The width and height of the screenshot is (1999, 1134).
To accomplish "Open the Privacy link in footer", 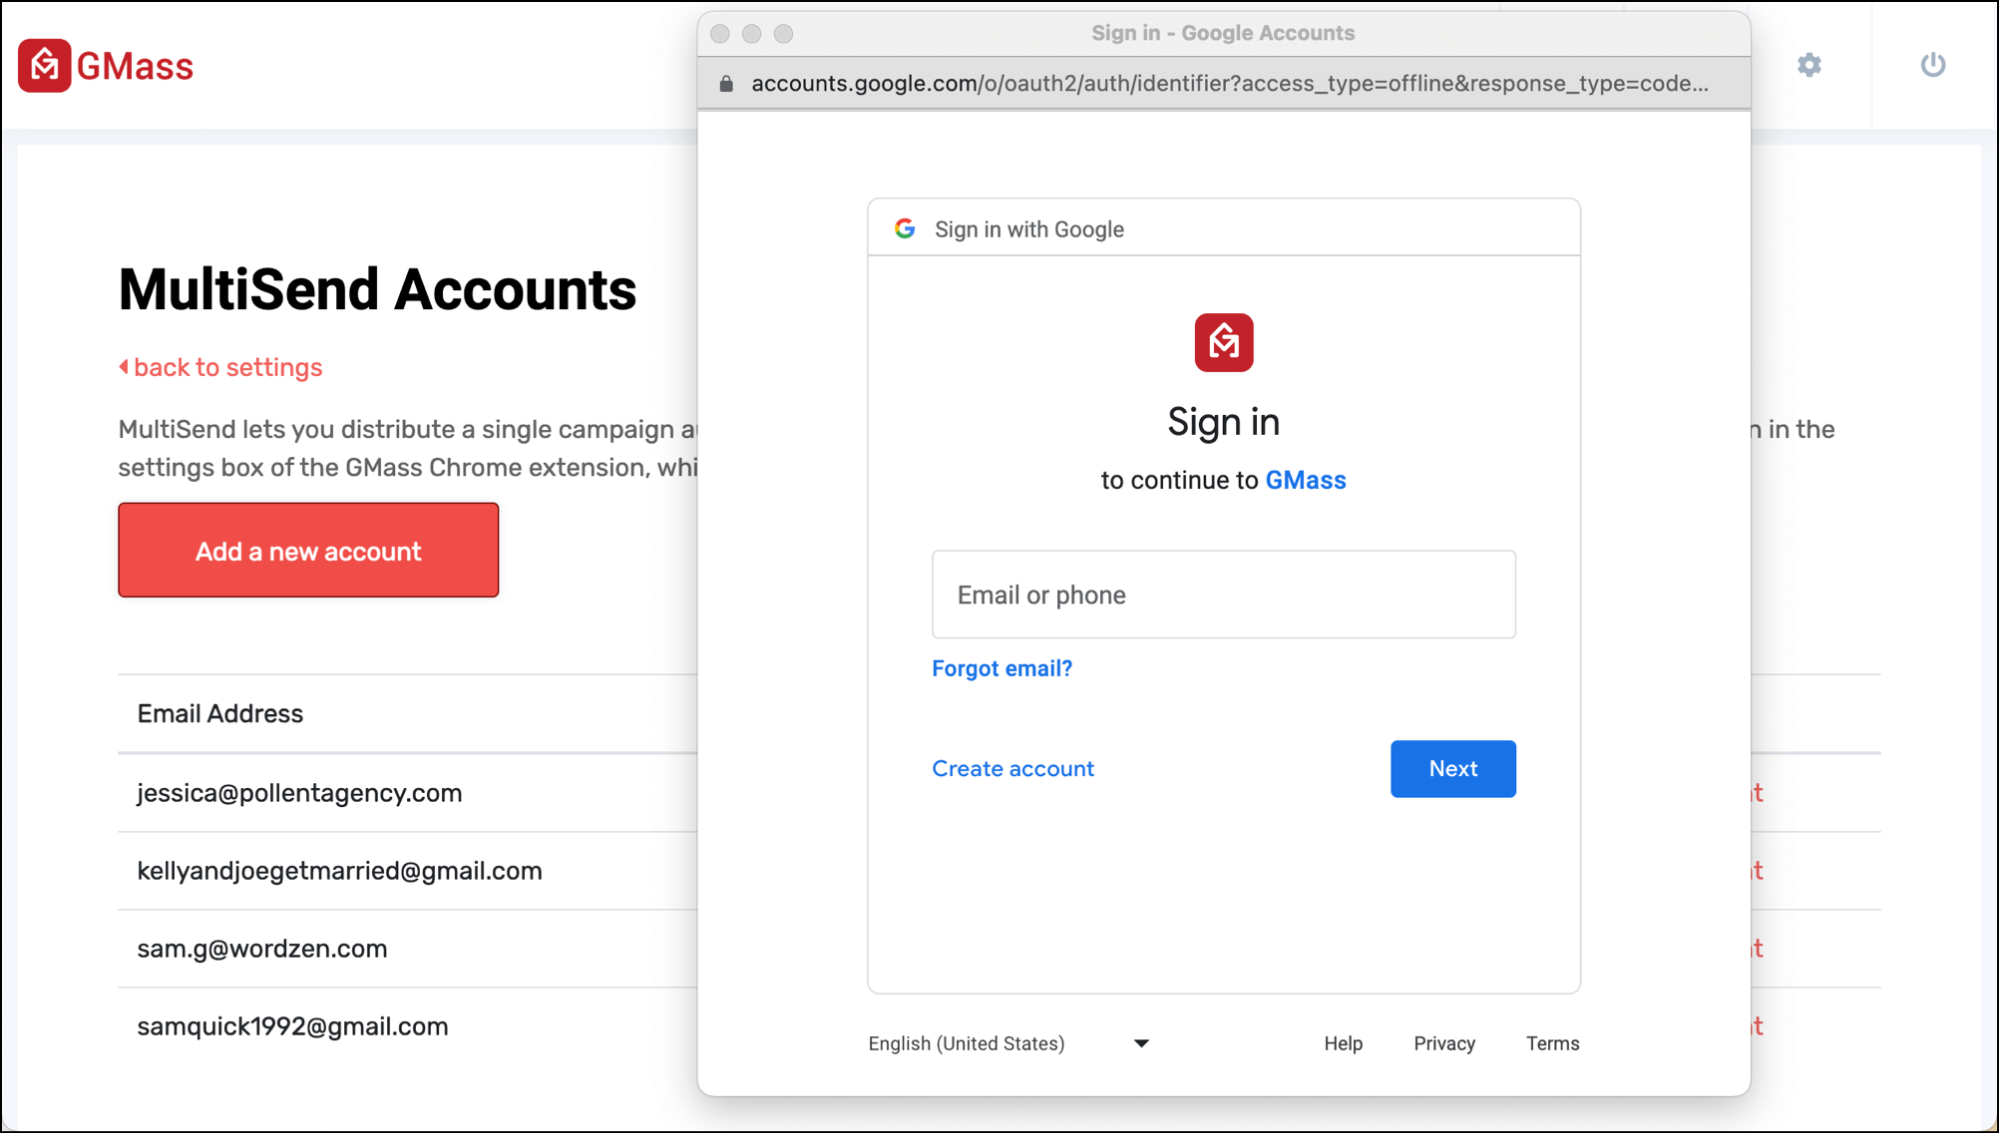I will coord(1444,1043).
